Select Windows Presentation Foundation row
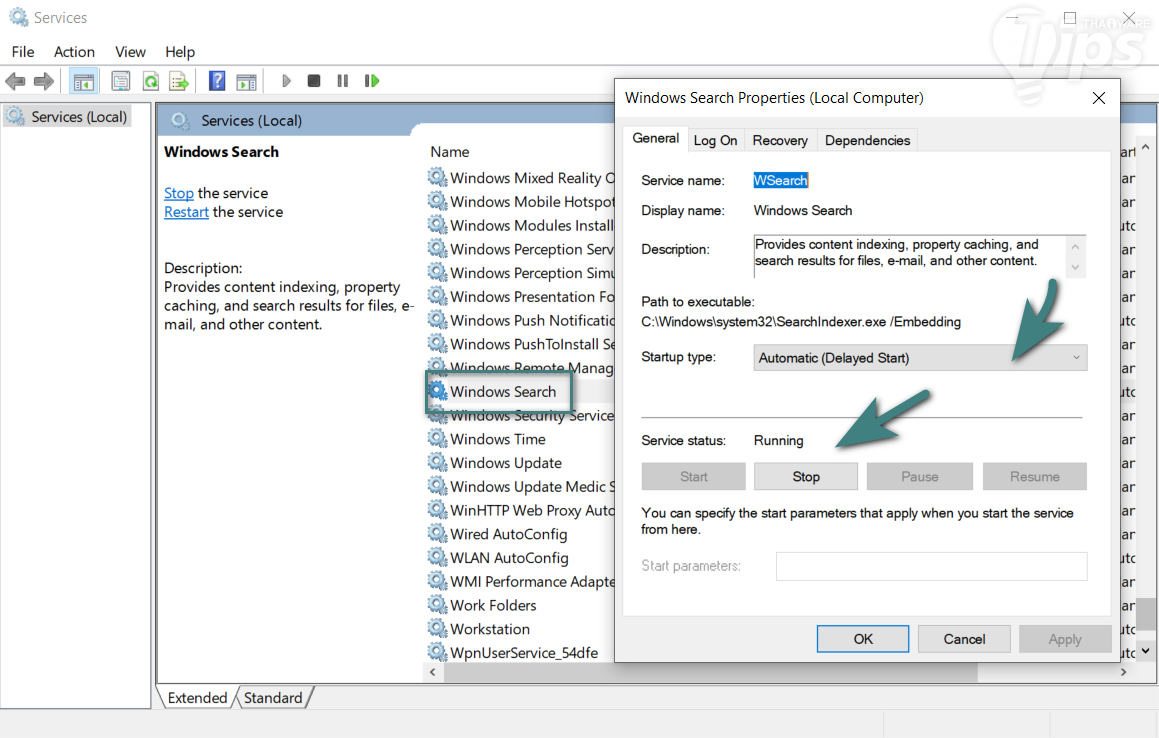 pyautogui.click(x=532, y=297)
